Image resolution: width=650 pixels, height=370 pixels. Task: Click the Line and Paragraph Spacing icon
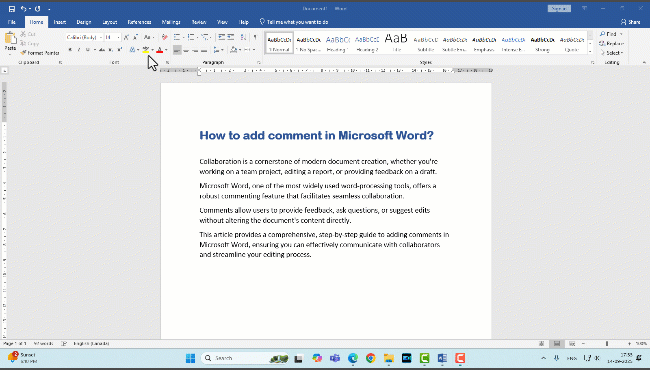[216, 50]
